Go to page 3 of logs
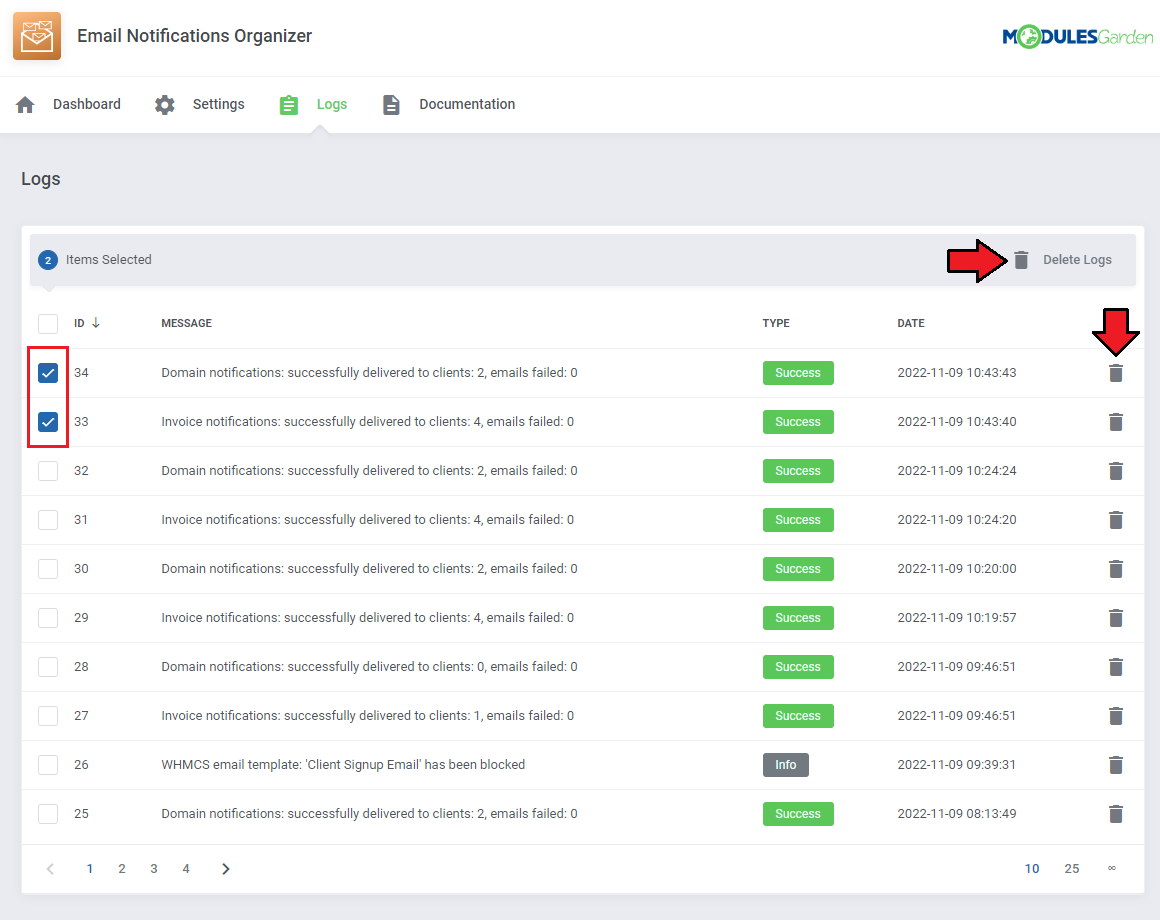The width and height of the screenshot is (1160, 920). tap(154, 869)
